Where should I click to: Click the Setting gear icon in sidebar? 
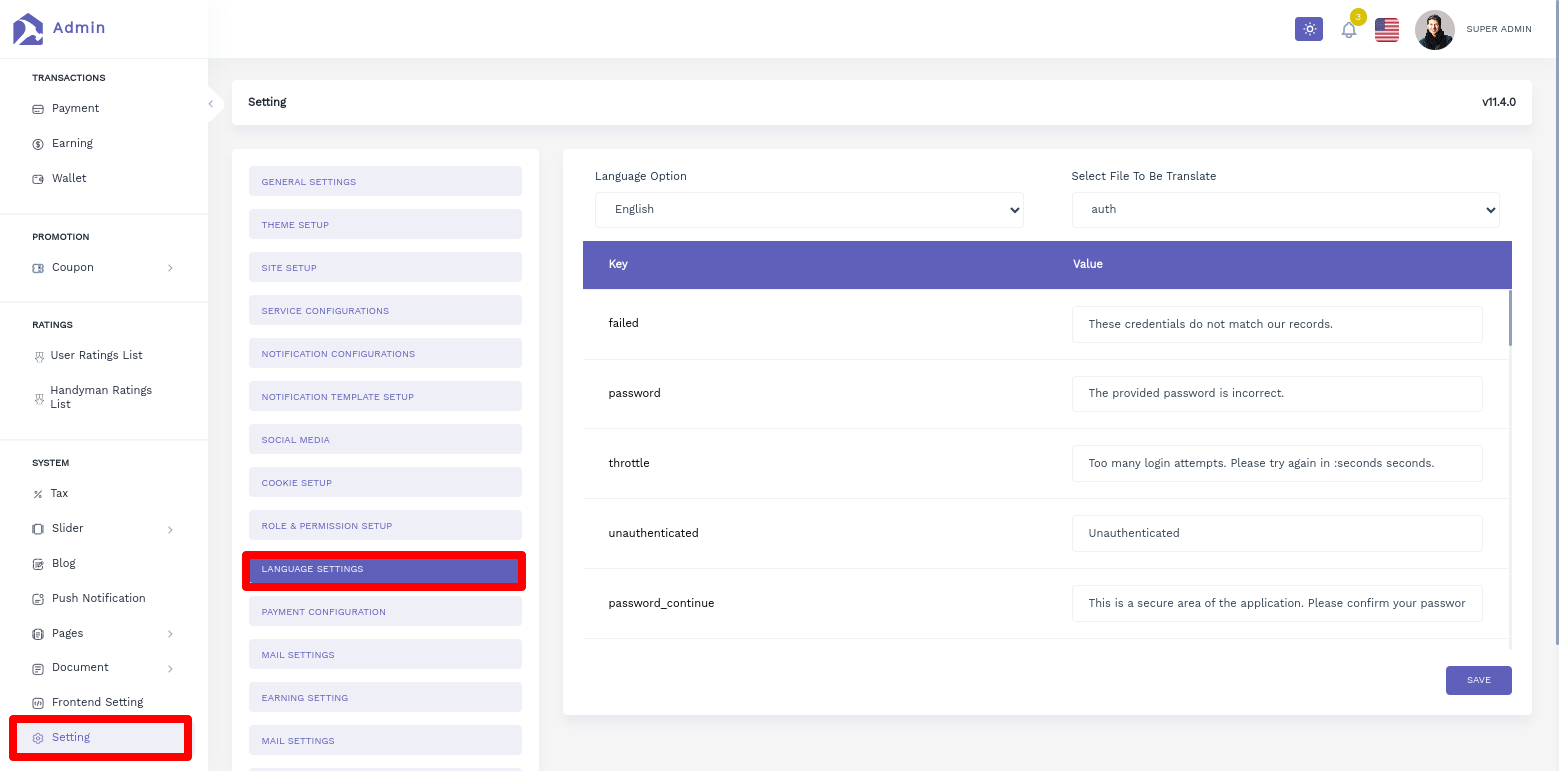pos(38,738)
